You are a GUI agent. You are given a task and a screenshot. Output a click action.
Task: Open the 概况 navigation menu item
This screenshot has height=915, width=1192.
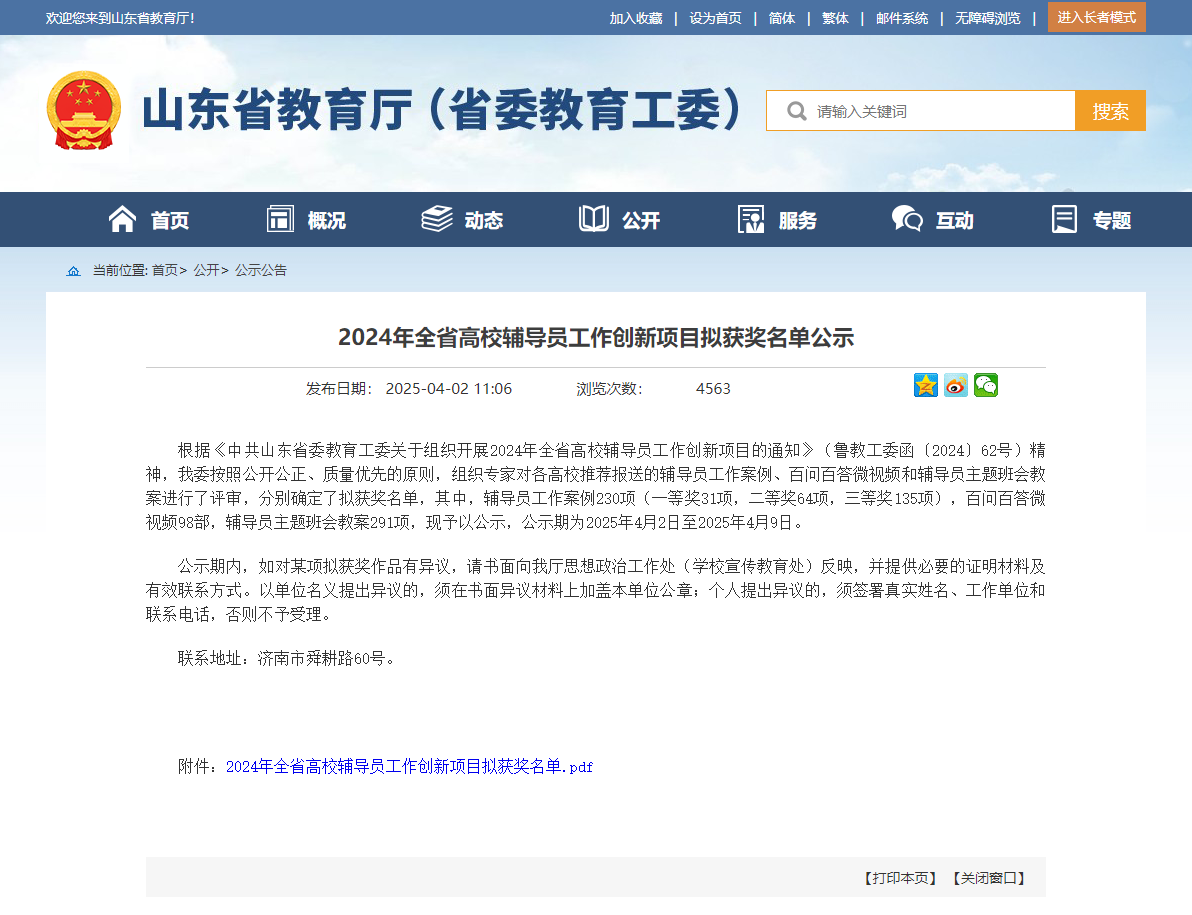pyautogui.click(x=306, y=220)
